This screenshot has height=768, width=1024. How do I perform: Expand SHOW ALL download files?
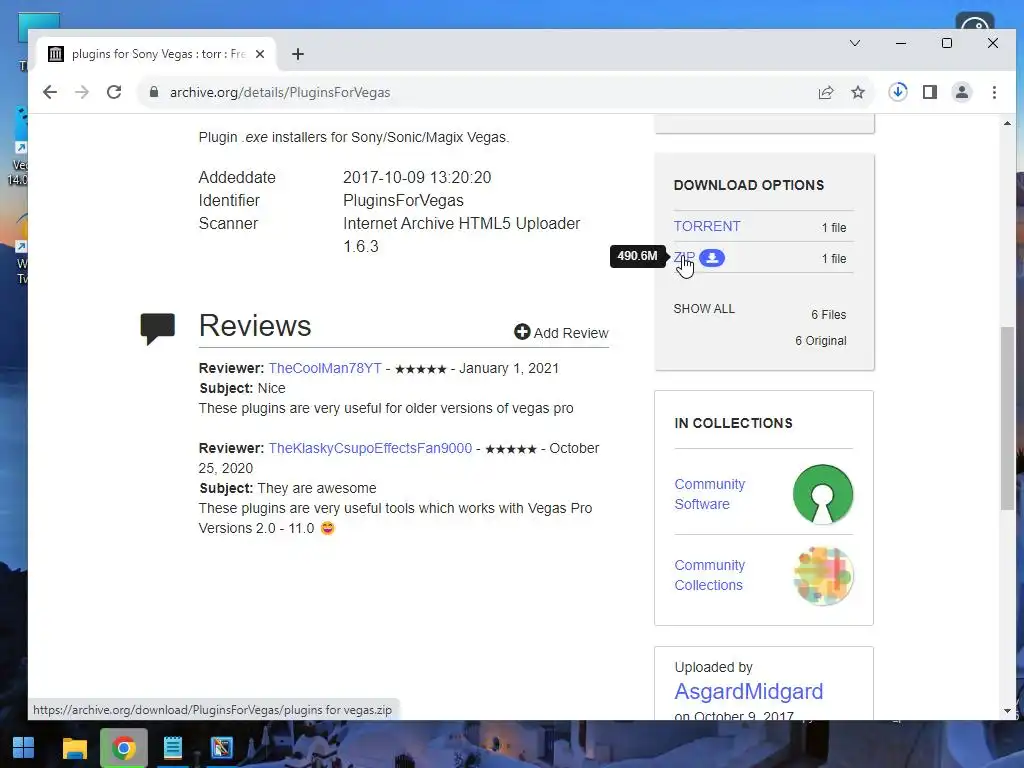click(x=704, y=309)
